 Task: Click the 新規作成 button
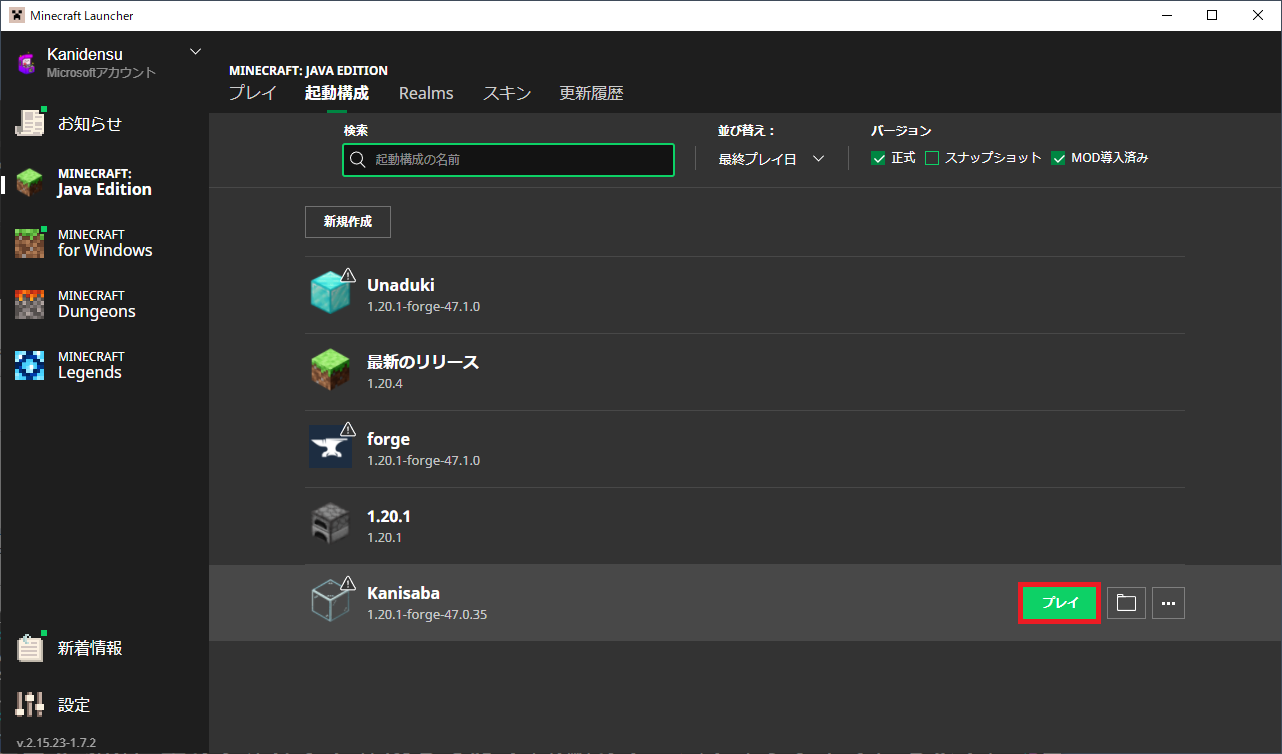(x=347, y=222)
